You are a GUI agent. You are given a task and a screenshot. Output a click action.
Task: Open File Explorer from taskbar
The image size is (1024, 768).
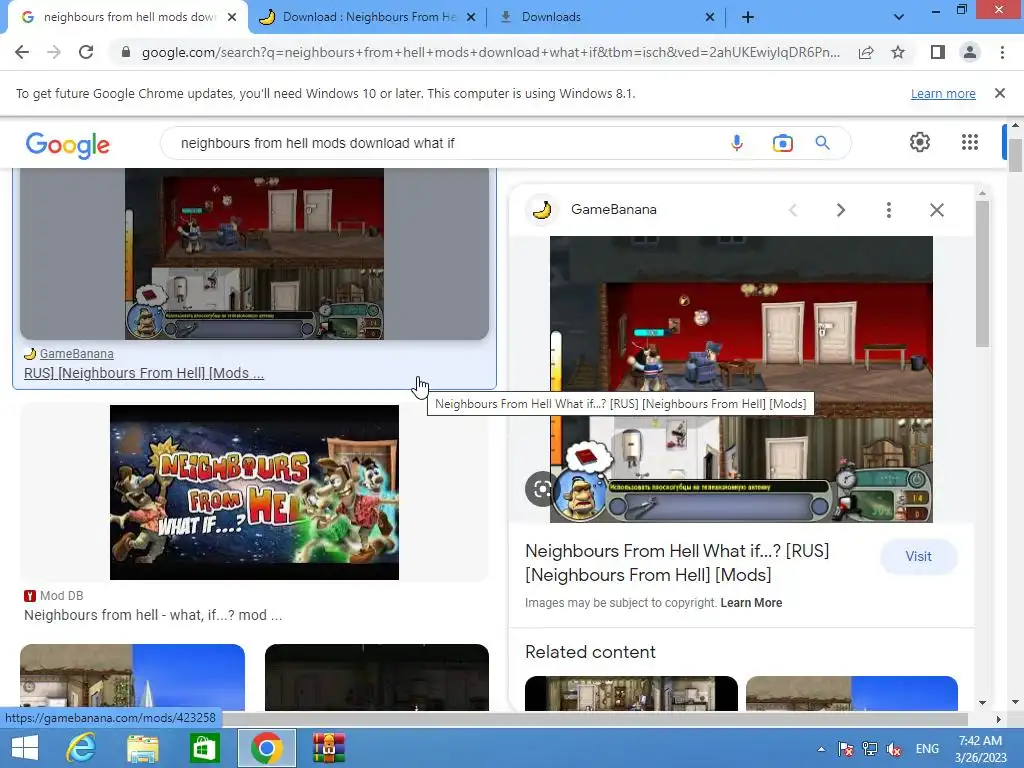pyautogui.click(x=142, y=748)
